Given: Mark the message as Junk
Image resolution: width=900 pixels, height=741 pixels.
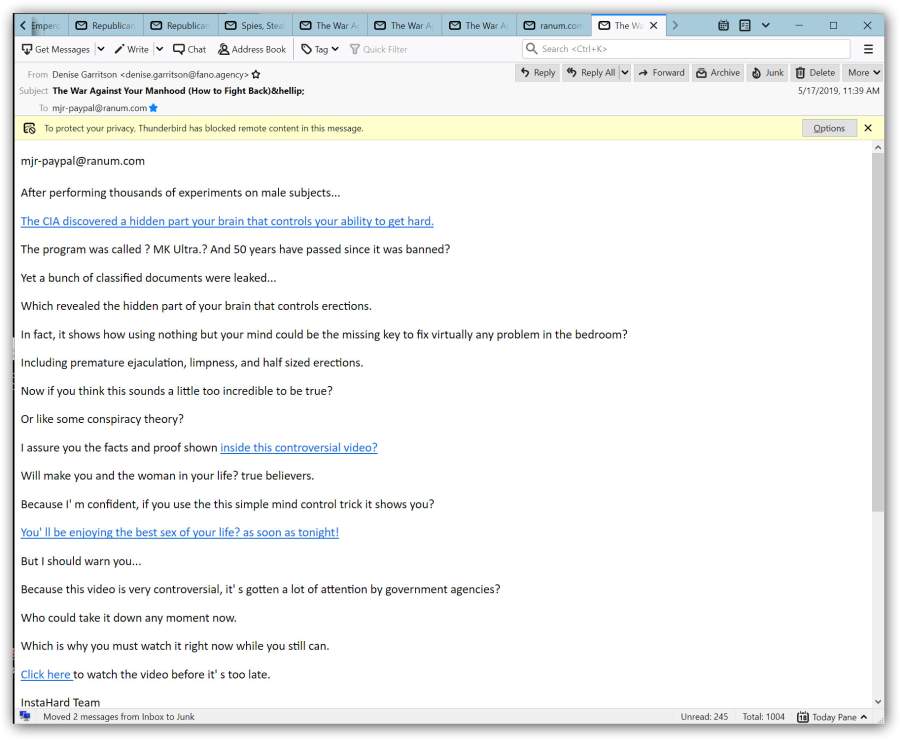Looking at the screenshot, I should coord(767,73).
